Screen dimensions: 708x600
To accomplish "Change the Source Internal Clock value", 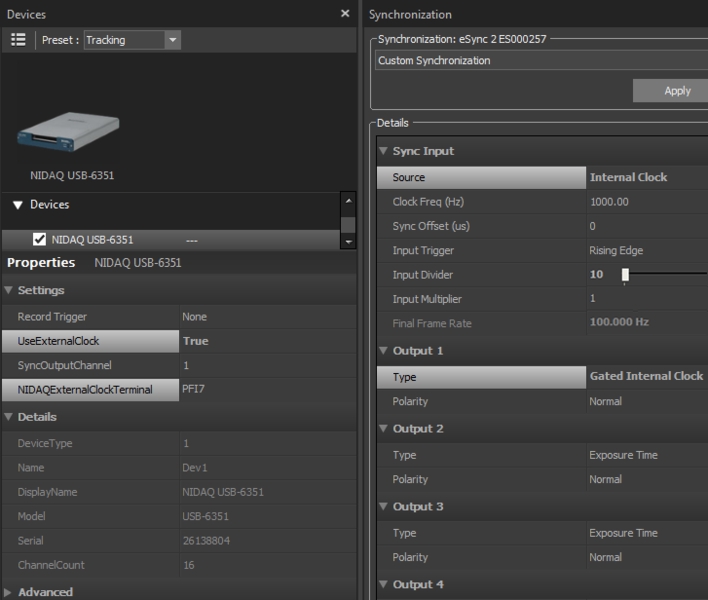I will pos(646,178).
